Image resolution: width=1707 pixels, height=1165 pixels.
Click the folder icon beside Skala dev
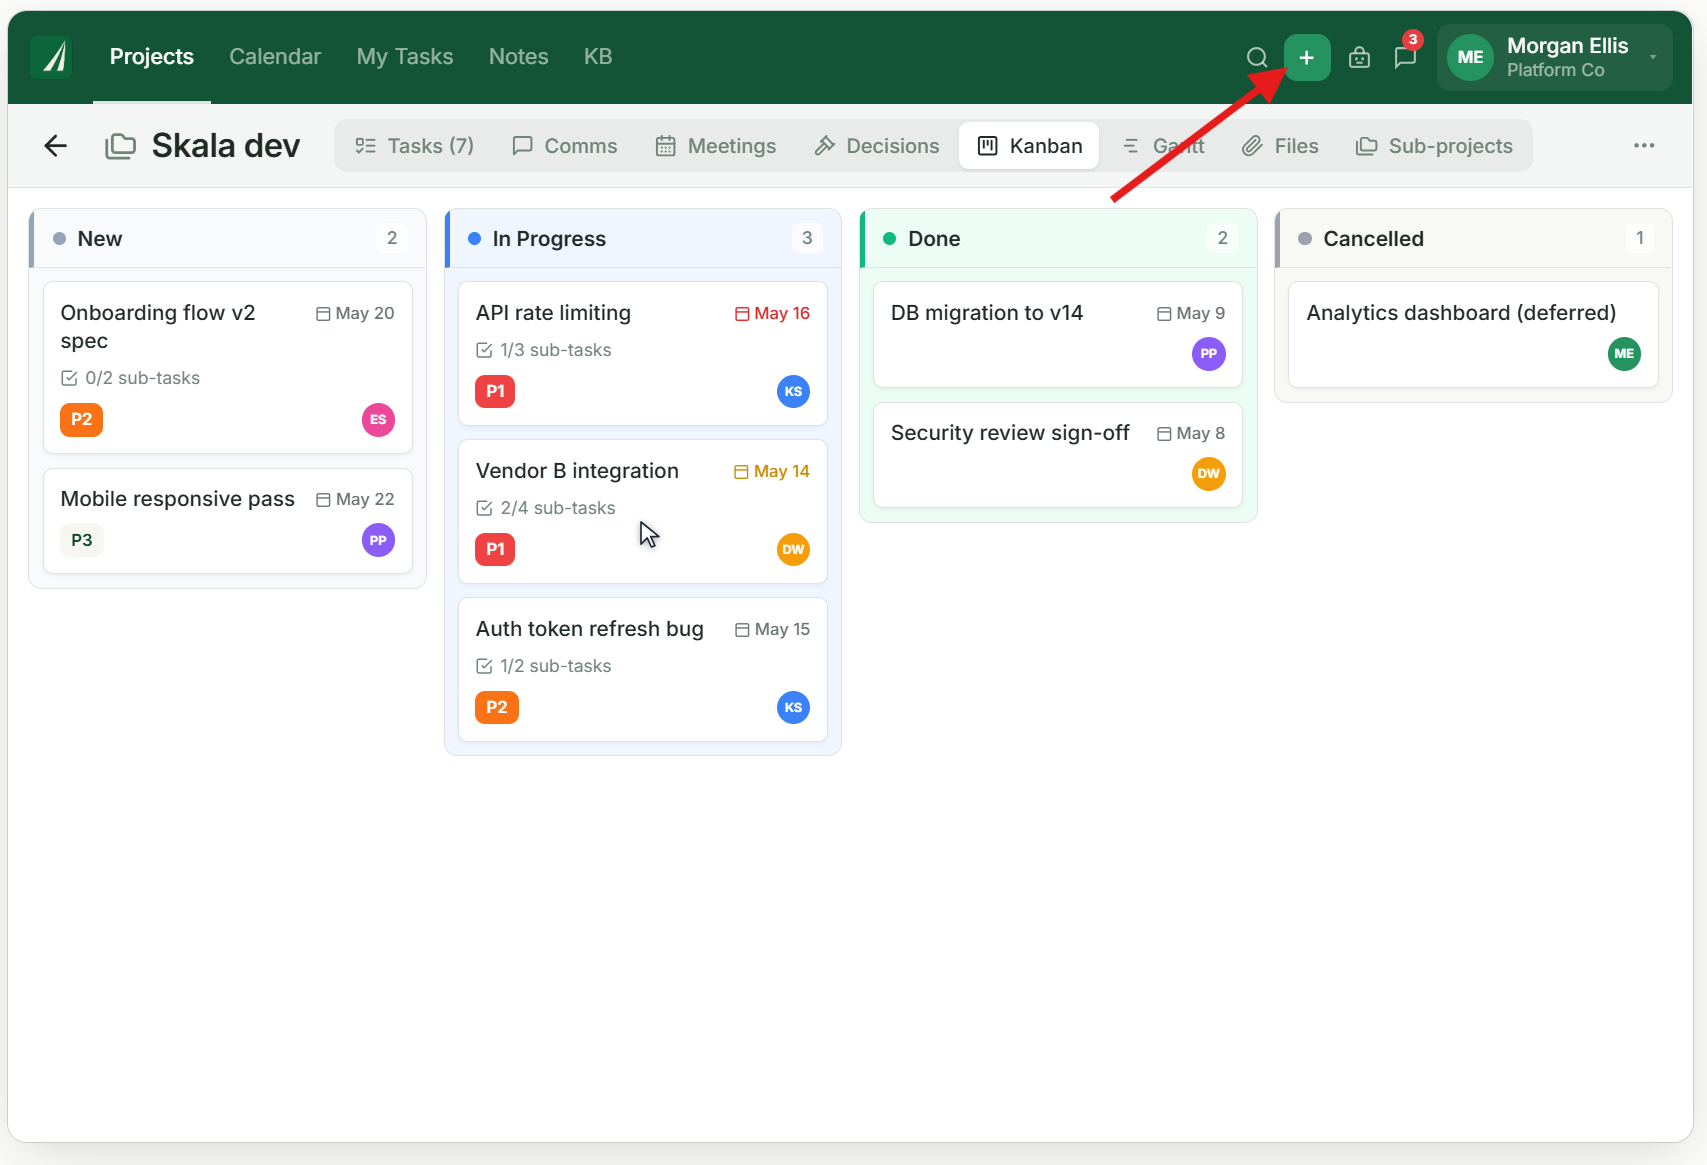(x=121, y=146)
